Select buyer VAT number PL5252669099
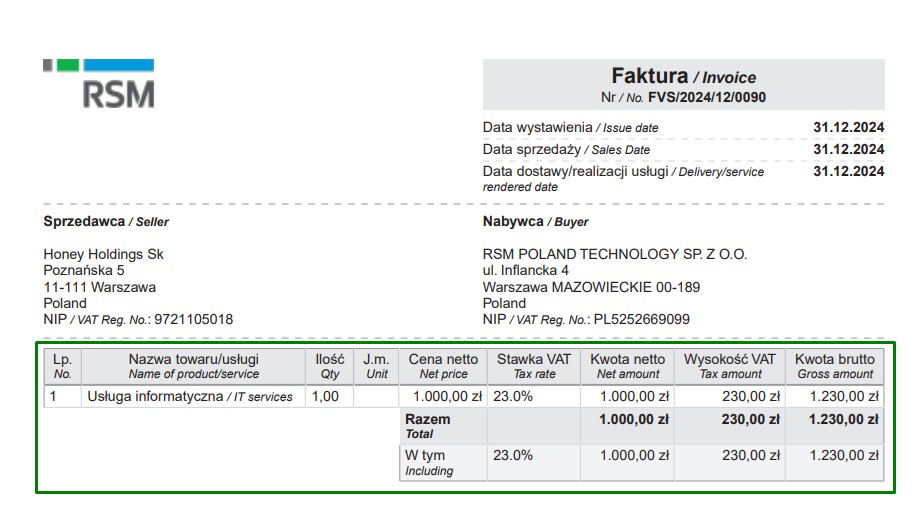 [x=644, y=319]
